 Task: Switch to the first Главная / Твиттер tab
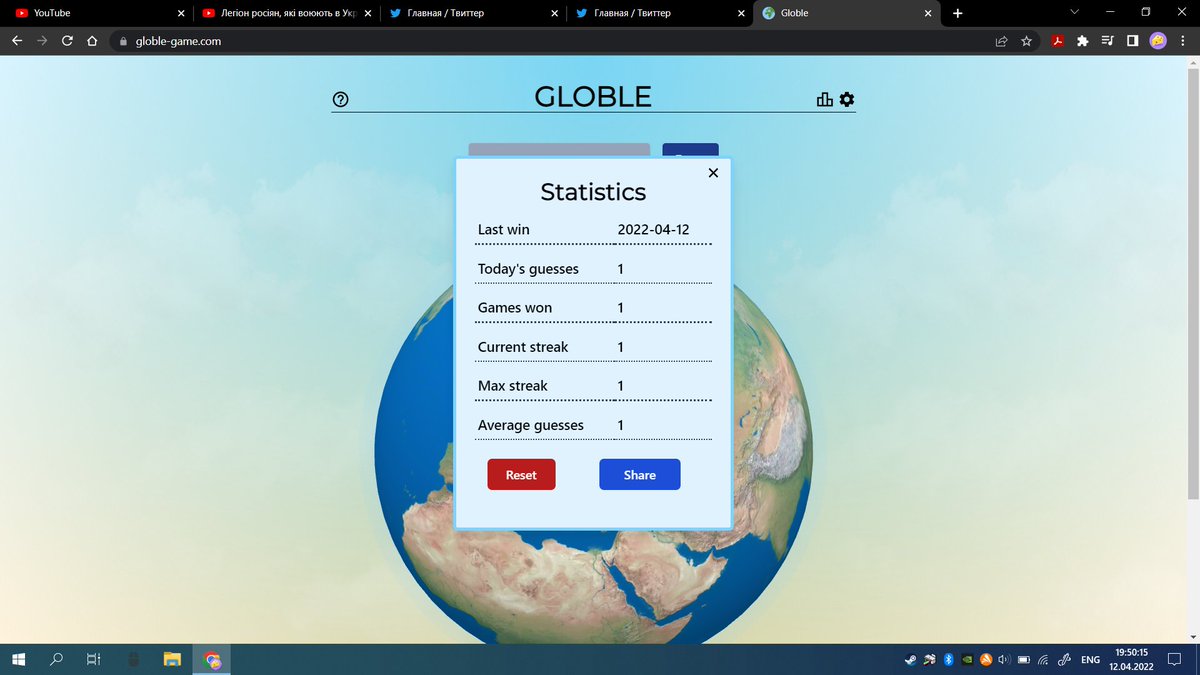(x=474, y=13)
